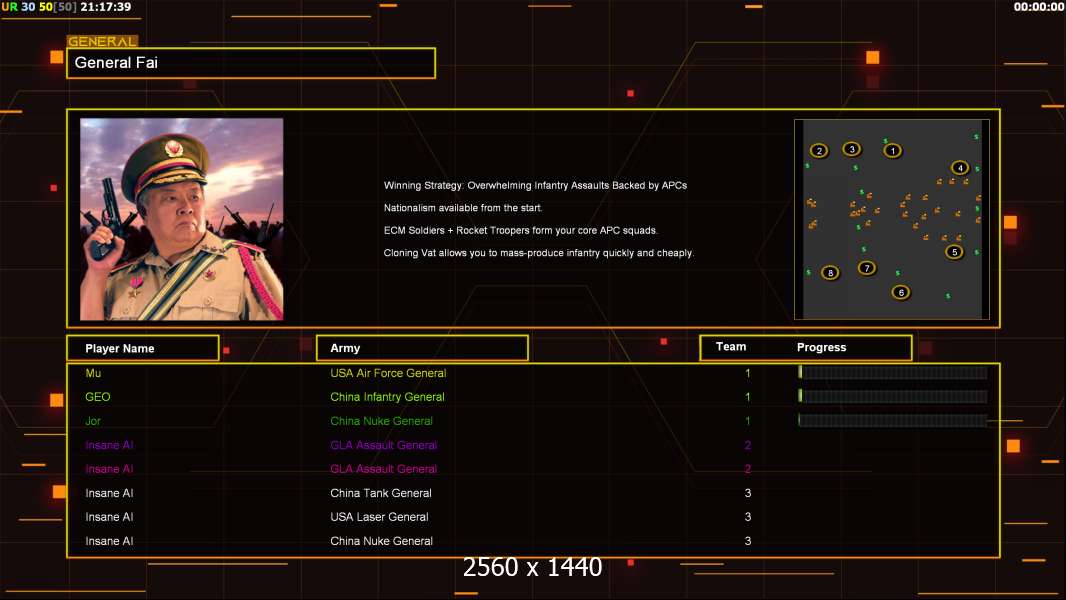Click the ECM Soldiers tip line
This screenshot has height=600, width=1066.
pos(521,230)
